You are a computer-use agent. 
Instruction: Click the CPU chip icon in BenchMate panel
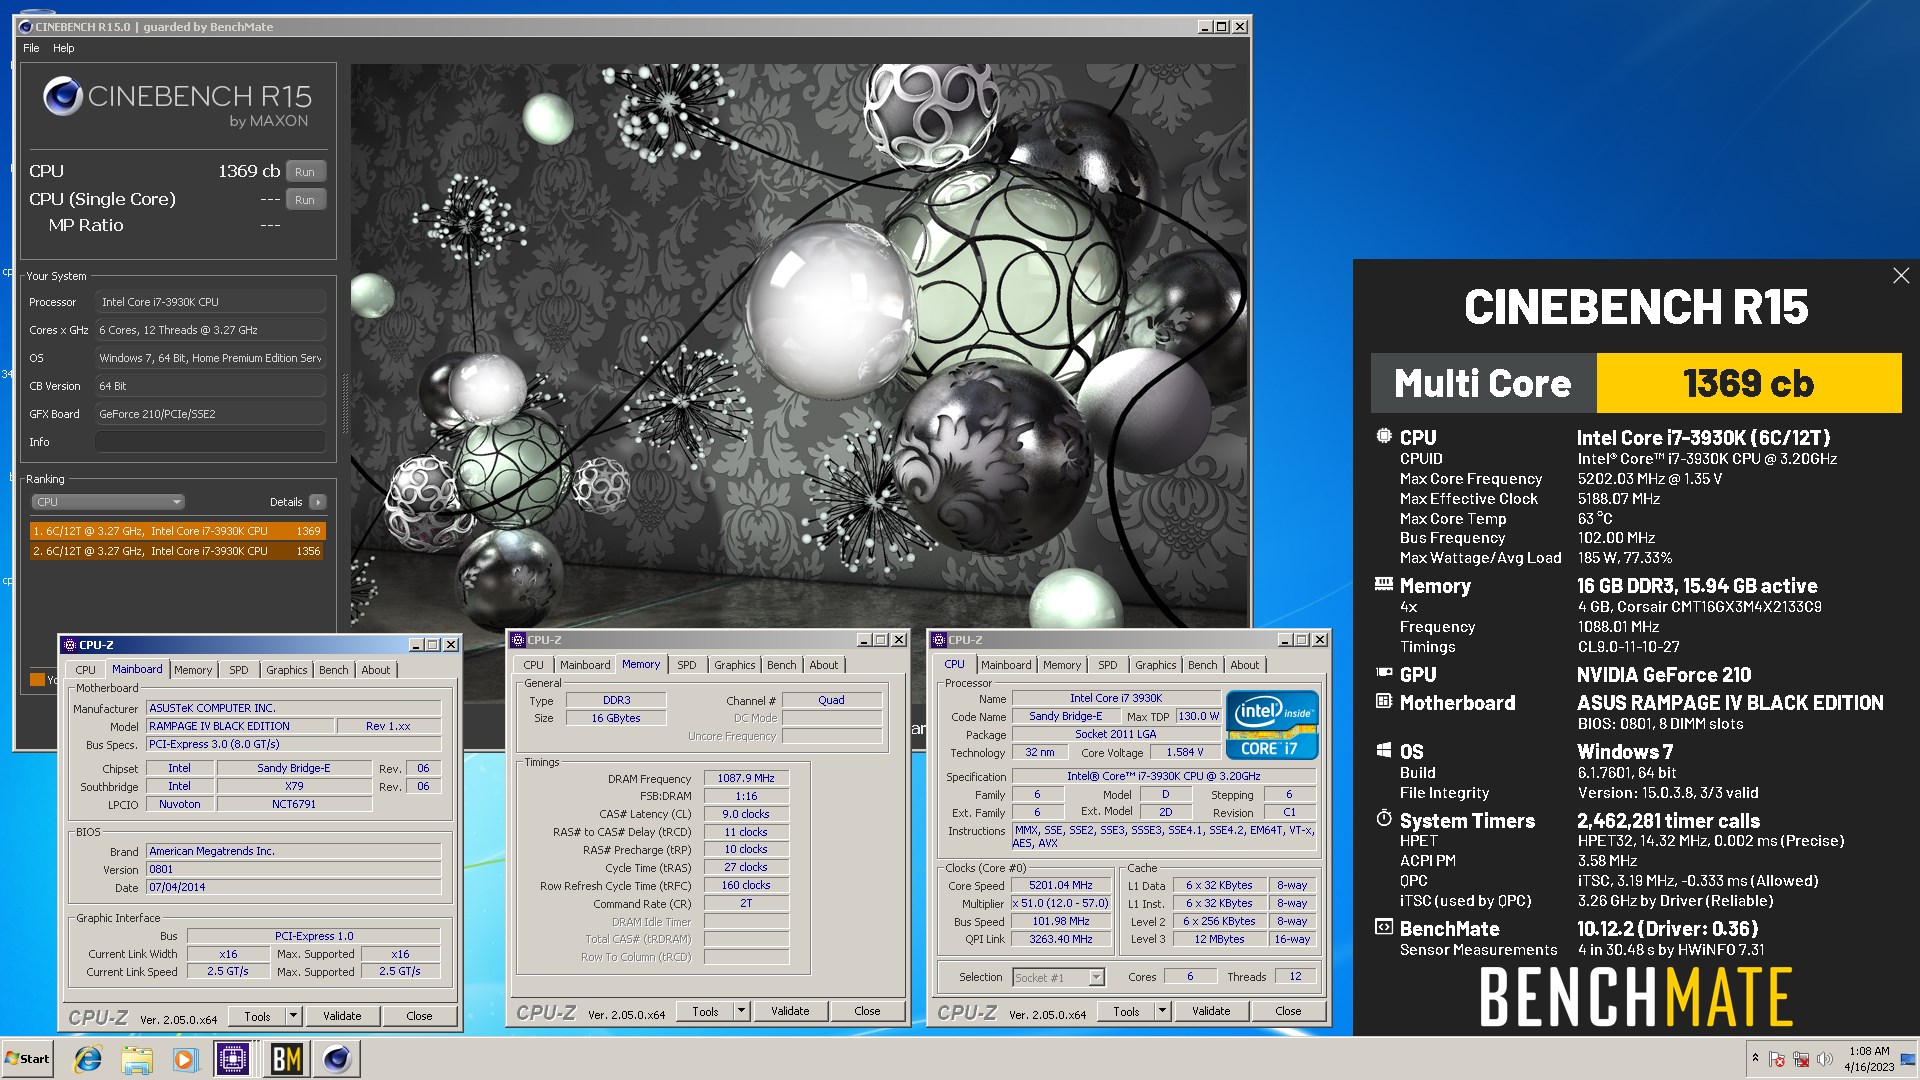(1384, 436)
